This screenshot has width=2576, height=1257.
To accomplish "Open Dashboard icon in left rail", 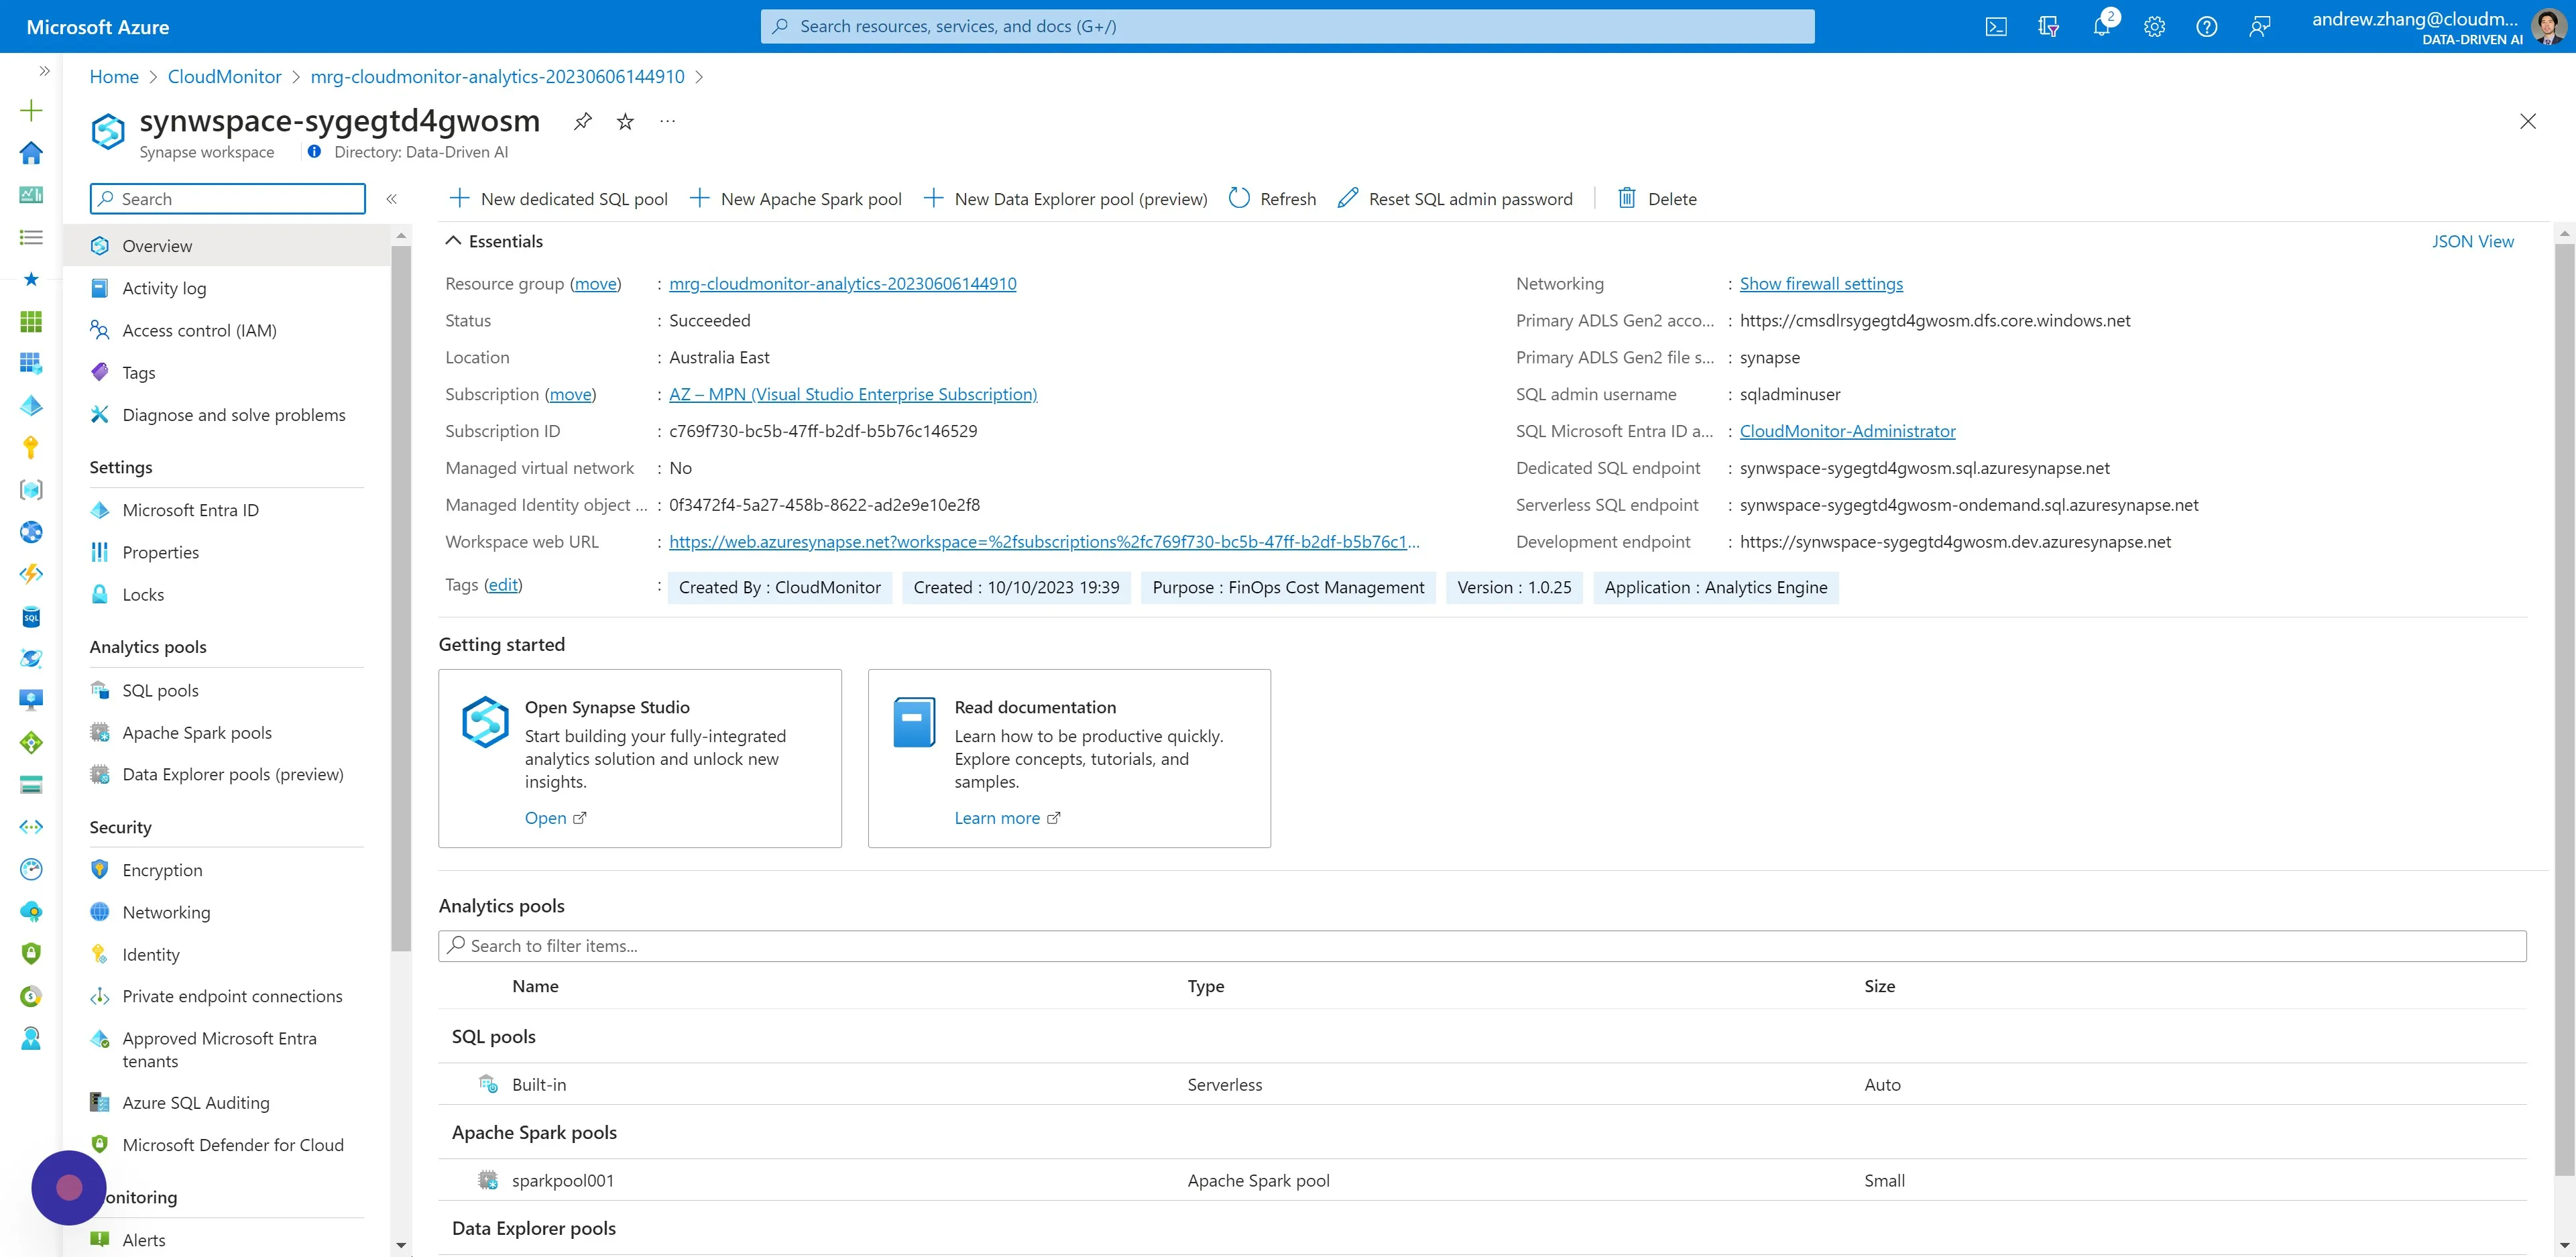I will pyautogui.click(x=31, y=194).
